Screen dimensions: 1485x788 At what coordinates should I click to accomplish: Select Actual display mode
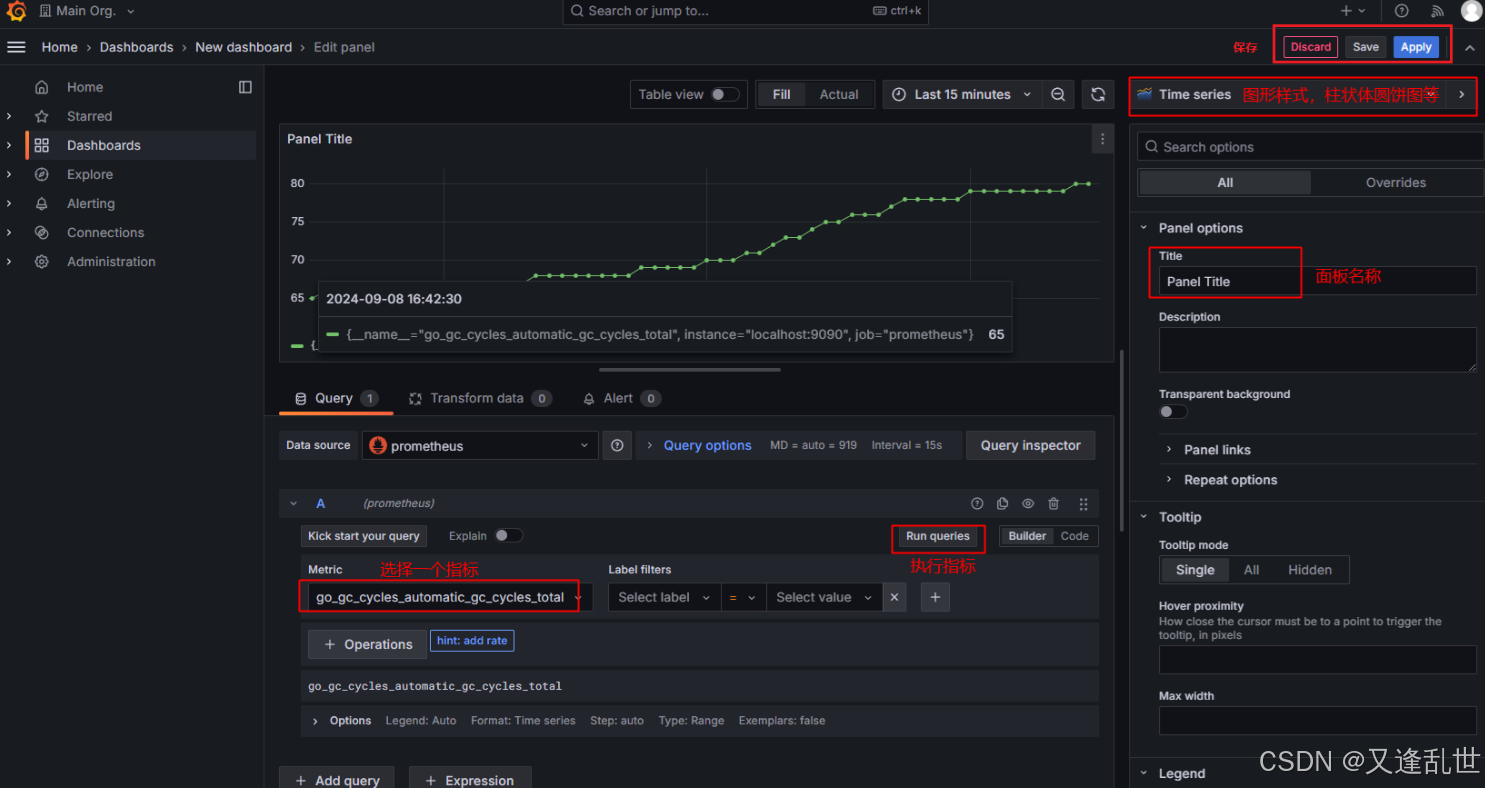pyautogui.click(x=839, y=94)
